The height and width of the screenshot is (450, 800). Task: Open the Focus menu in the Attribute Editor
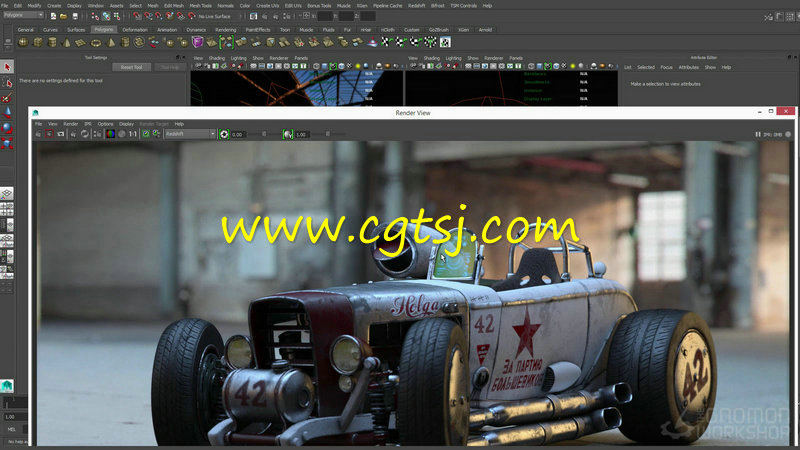(x=666, y=67)
